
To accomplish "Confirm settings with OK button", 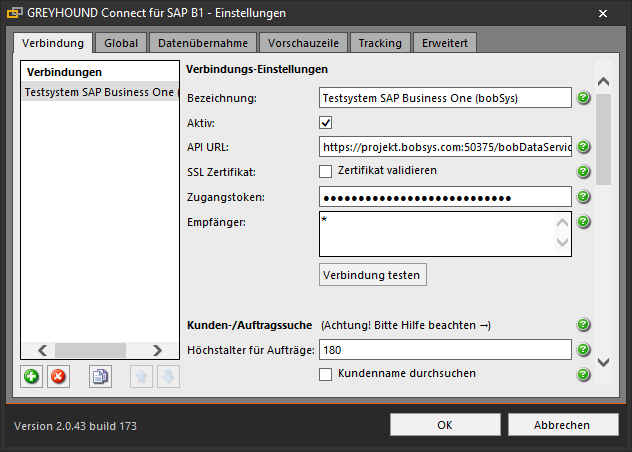I will click(445, 425).
